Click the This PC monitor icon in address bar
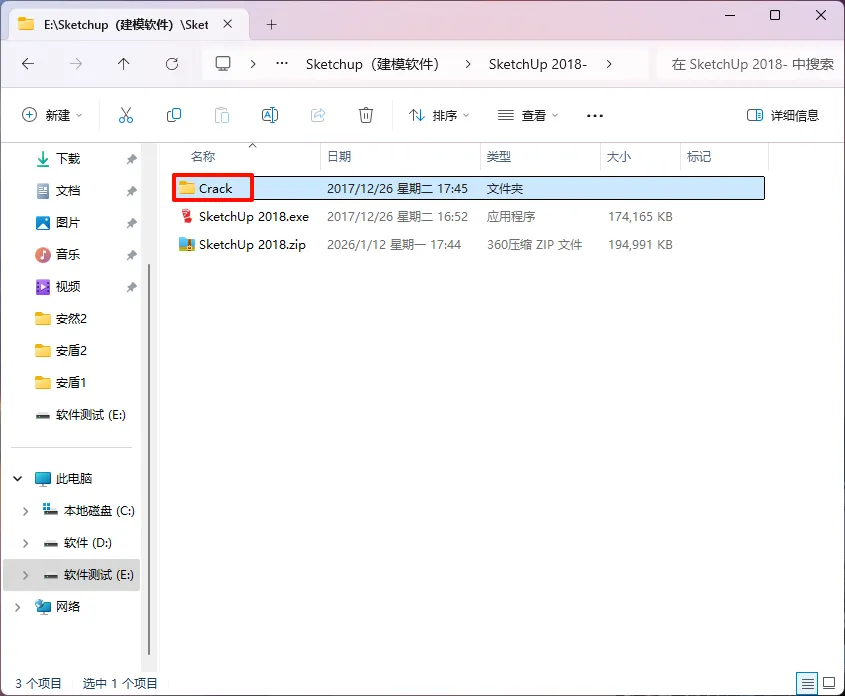Screen dimensions: 845x696 tap(223, 64)
